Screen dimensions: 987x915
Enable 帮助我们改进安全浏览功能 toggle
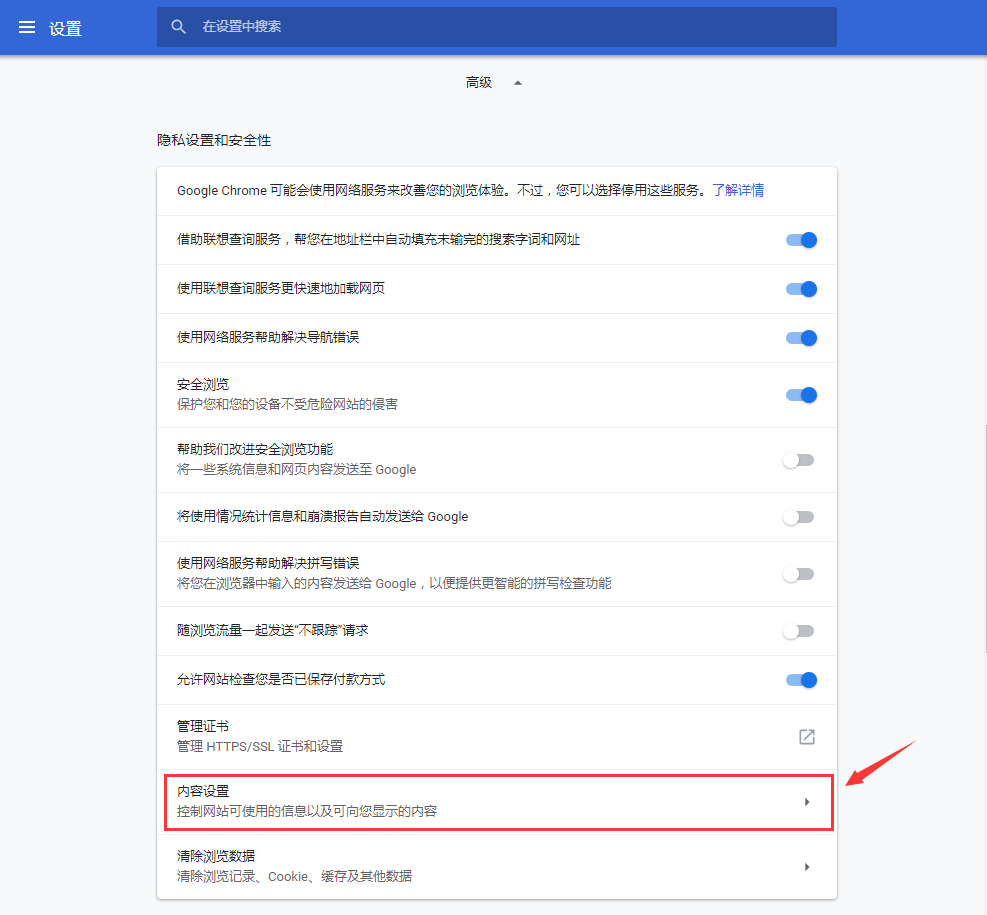coord(798,460)
